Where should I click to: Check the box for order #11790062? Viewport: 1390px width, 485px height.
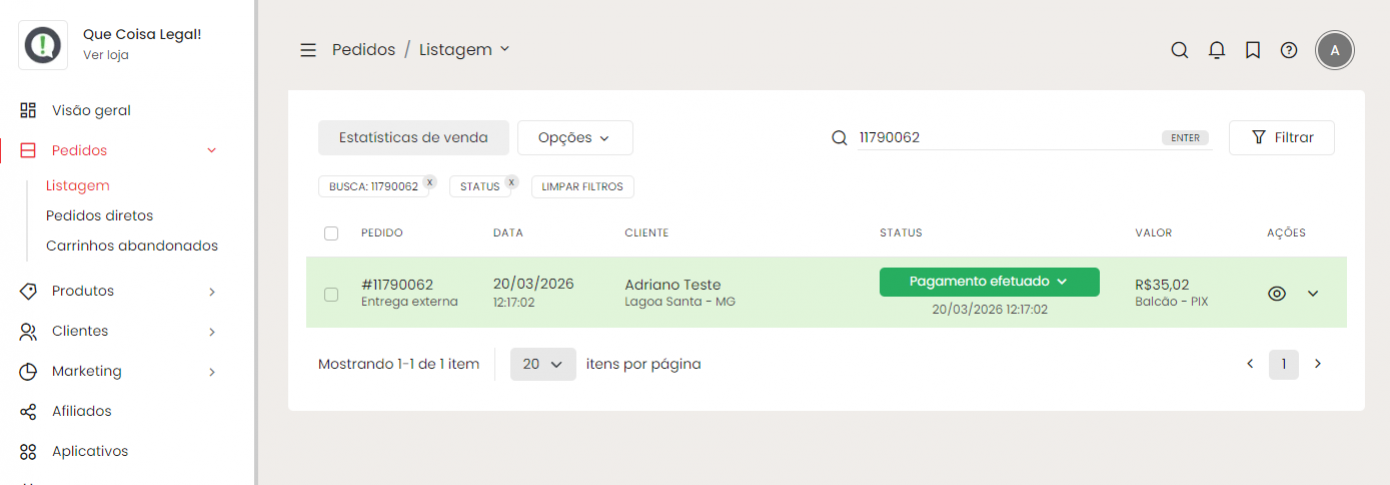click(x=331, y=294)
